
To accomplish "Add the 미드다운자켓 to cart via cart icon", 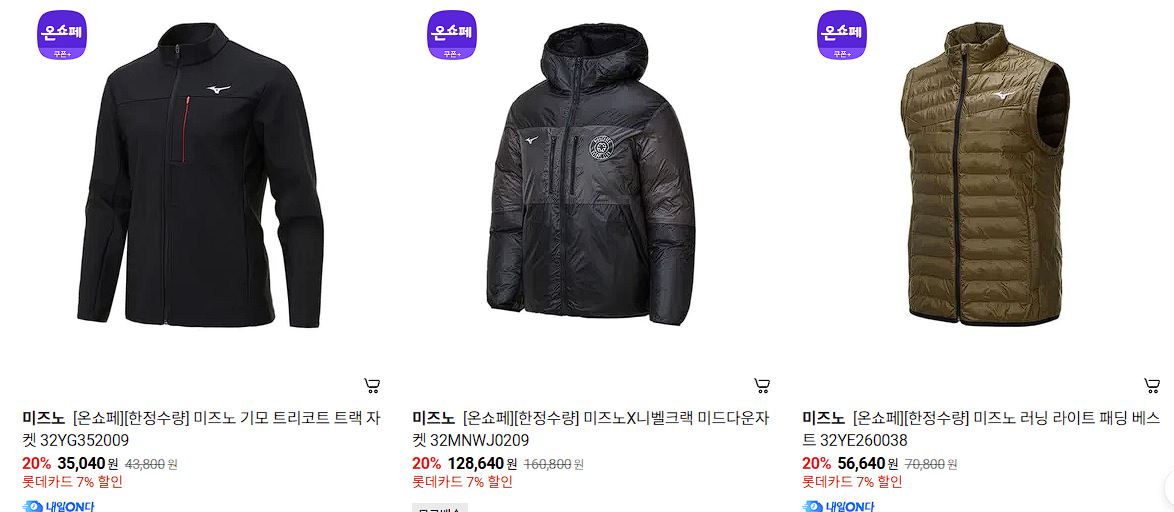I will 762,386.
